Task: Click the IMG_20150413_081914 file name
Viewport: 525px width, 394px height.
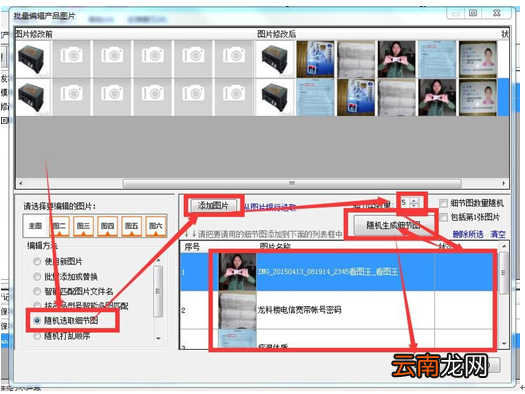Action: [x=327, y=271]
